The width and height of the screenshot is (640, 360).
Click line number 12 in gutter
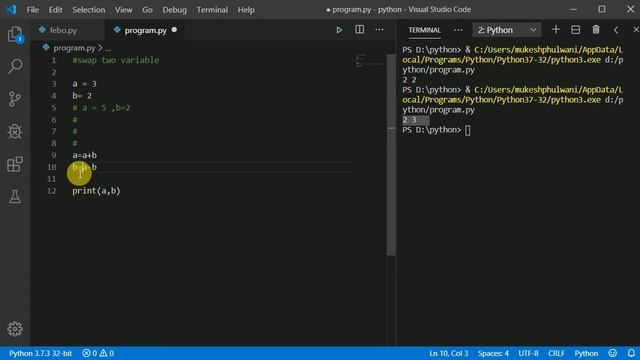coord(52,191)
